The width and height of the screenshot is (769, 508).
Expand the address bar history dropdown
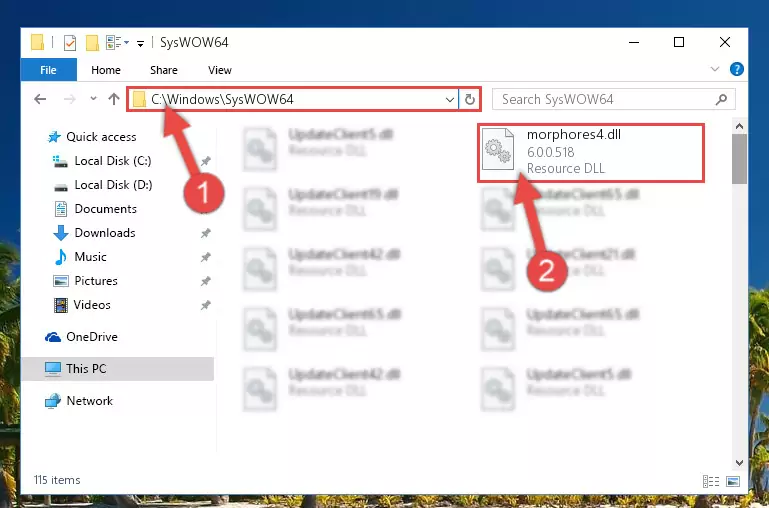[449, 100]
